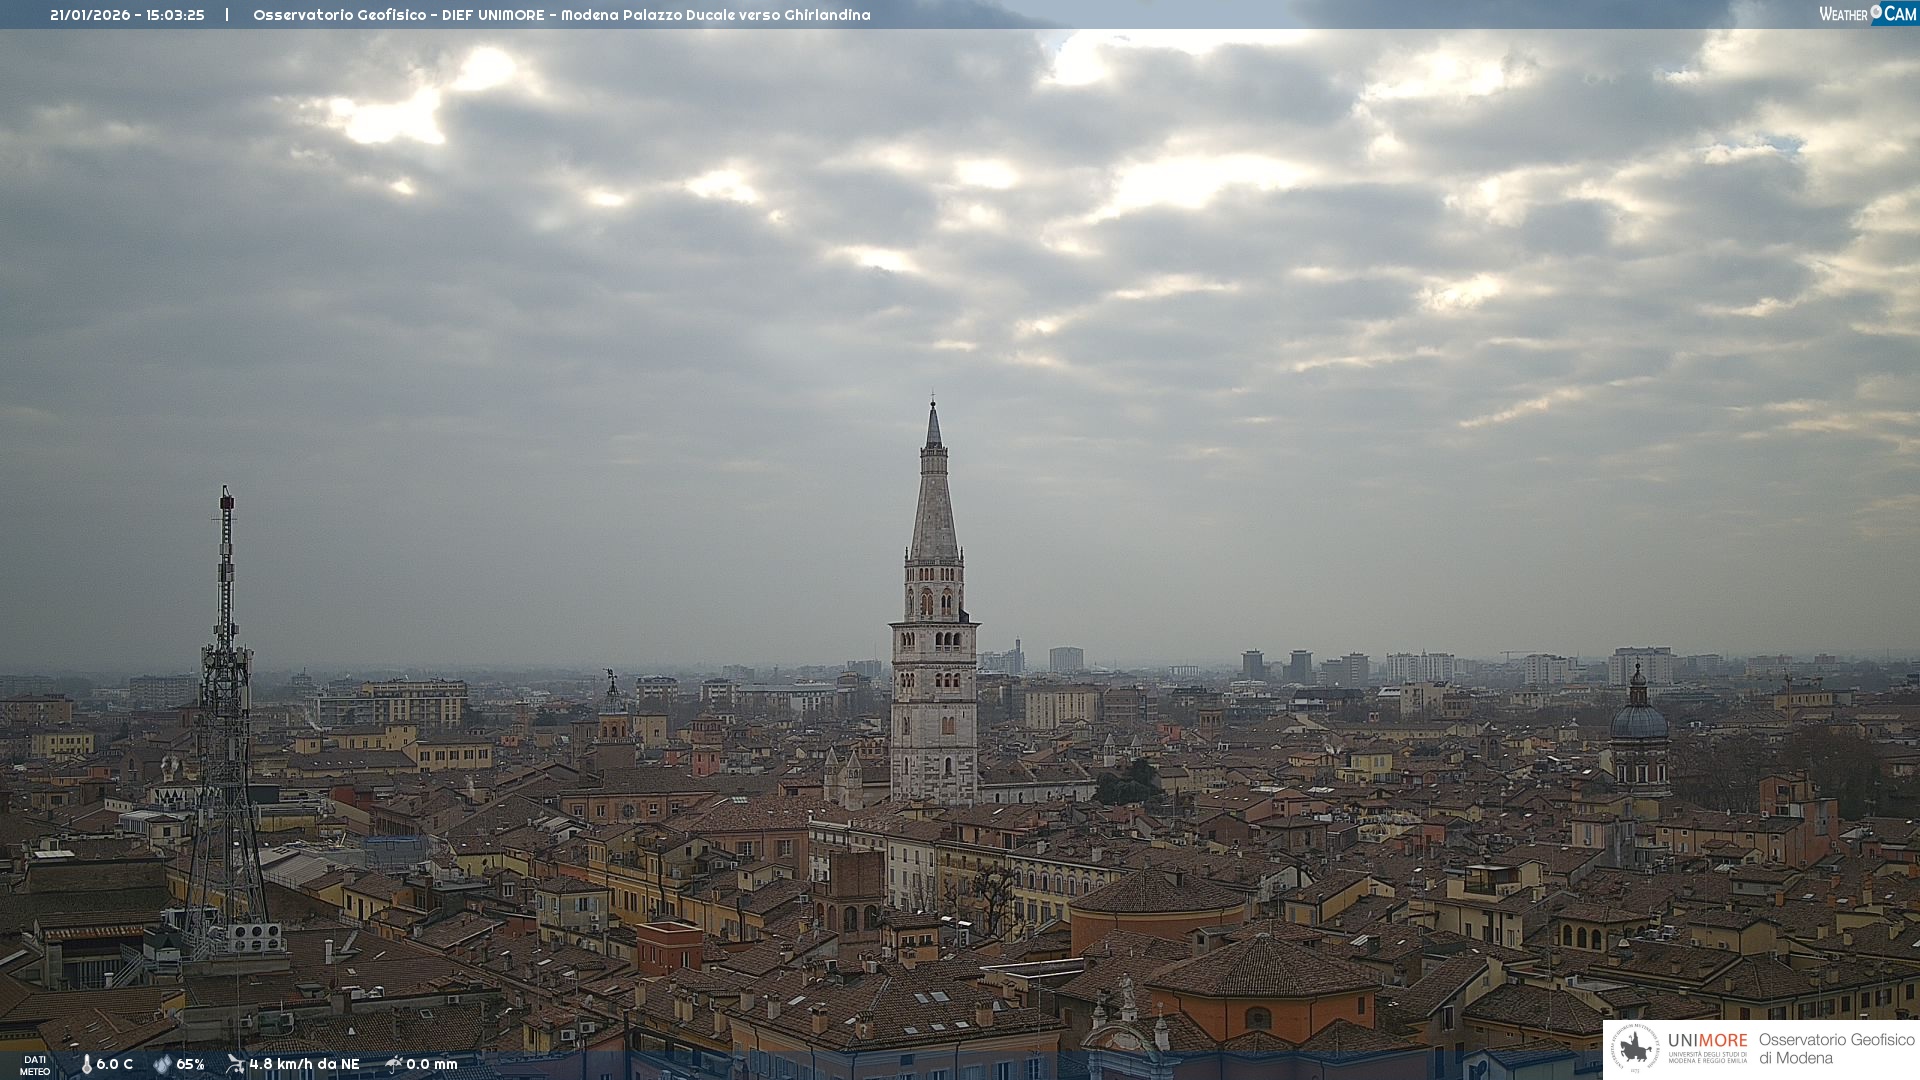Click the grey church dome
The width and height of the screenshot is (1920, 1080).
pos(1639,720)
